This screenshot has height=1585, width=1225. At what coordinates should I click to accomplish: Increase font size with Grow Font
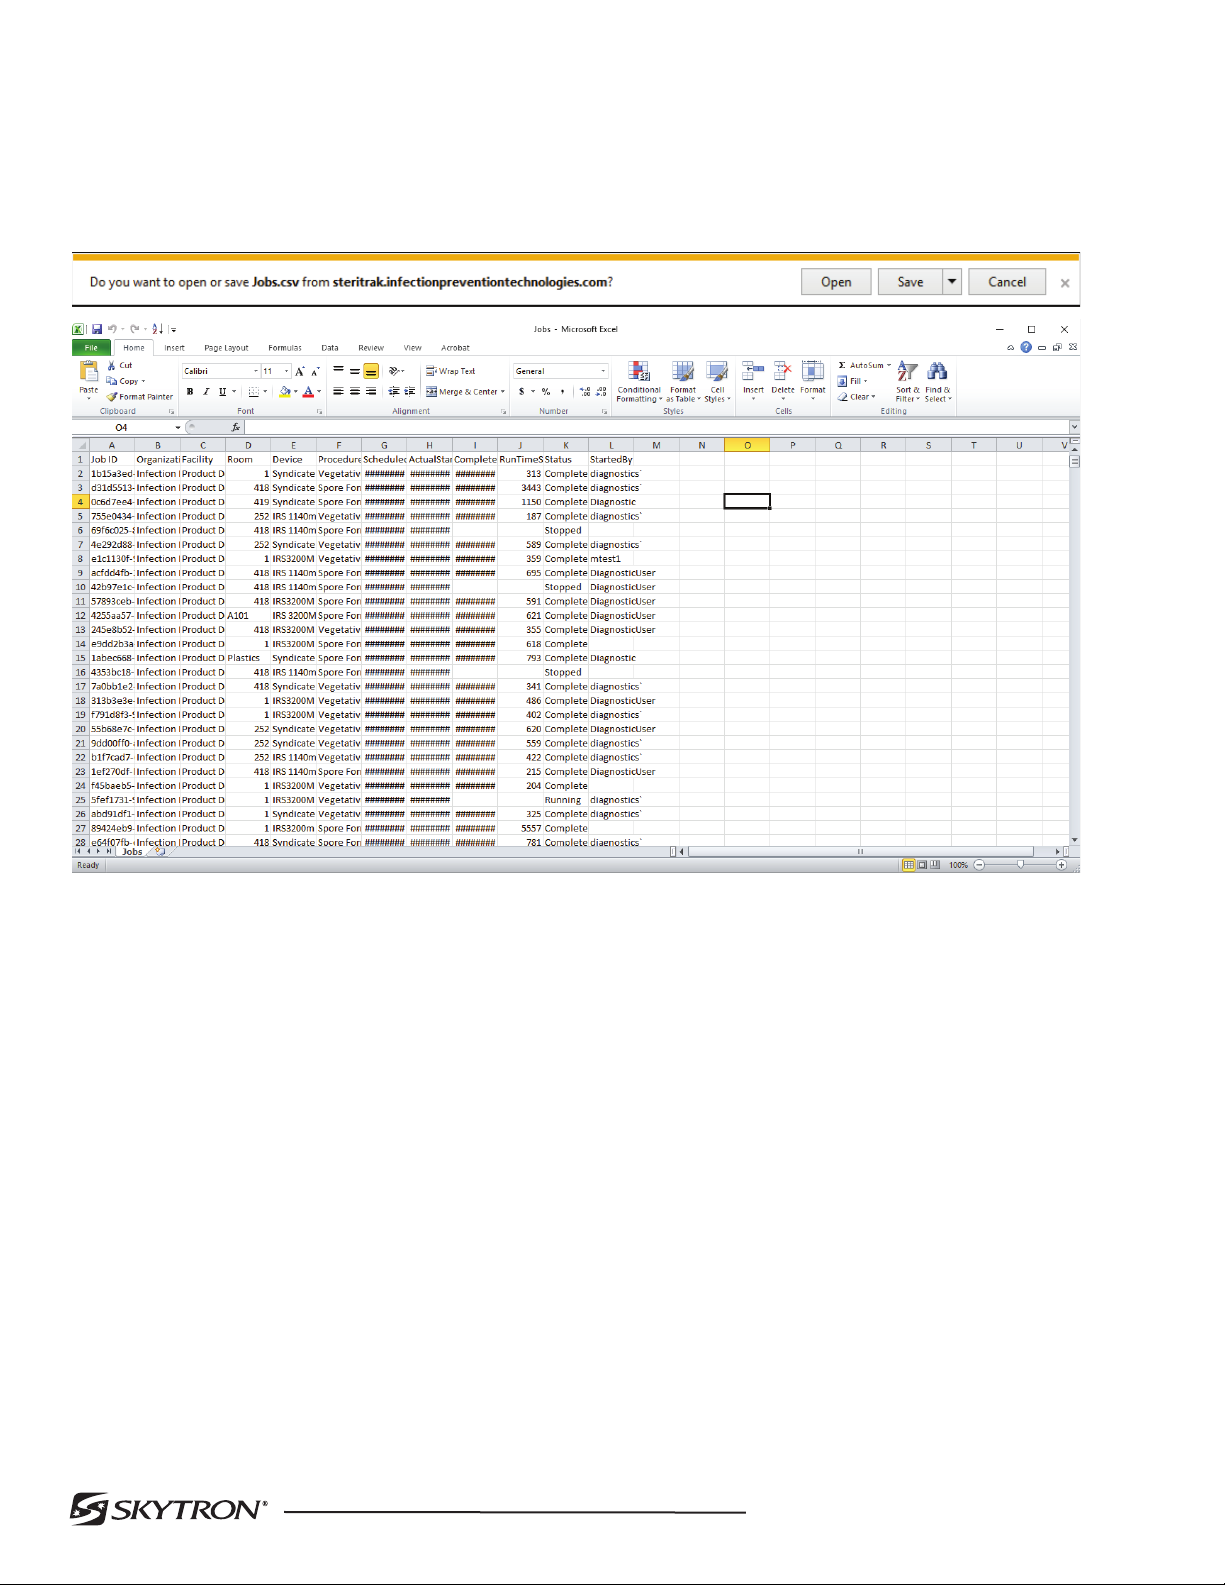[299, 371]
